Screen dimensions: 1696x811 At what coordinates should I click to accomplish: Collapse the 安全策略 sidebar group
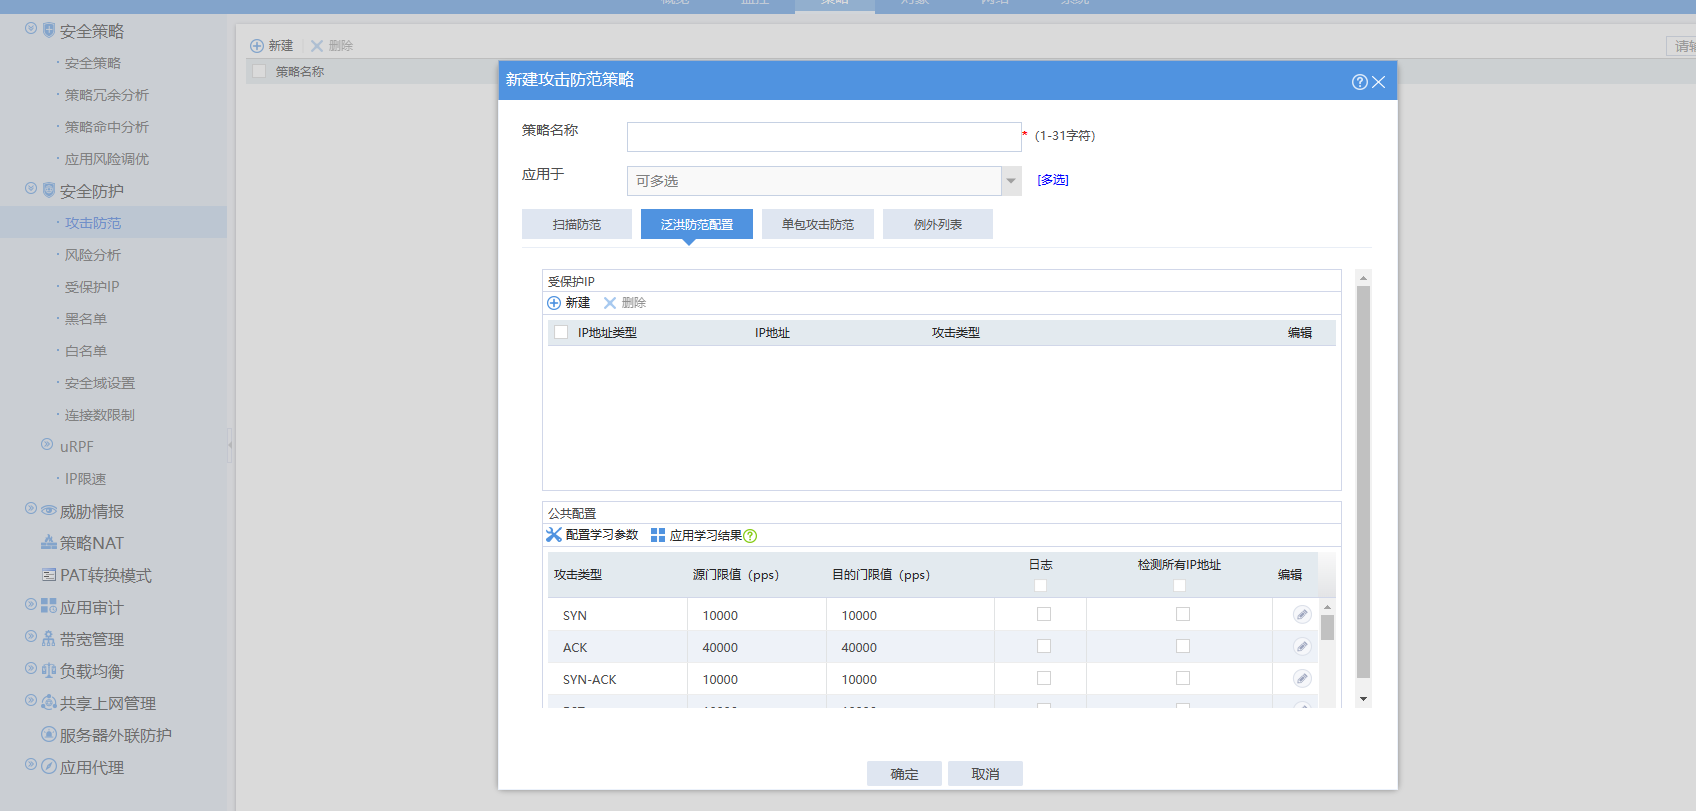pyautogui.click(x=31, y=28)
